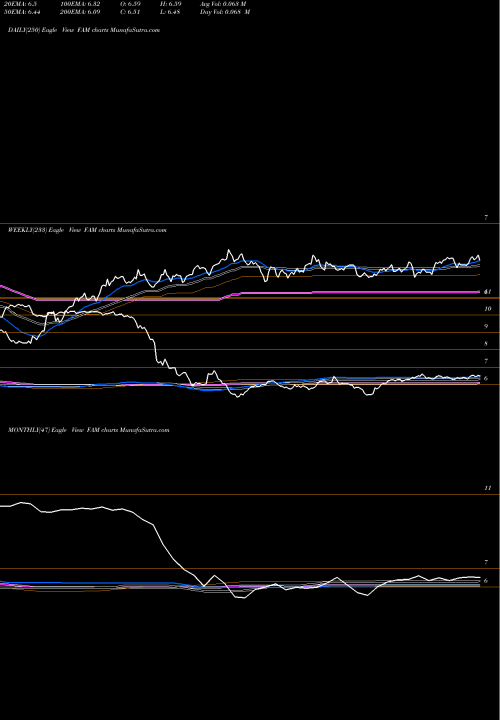500x720 pixels.
Task: Select the 50EMA value label
Action: coord(22,12)
